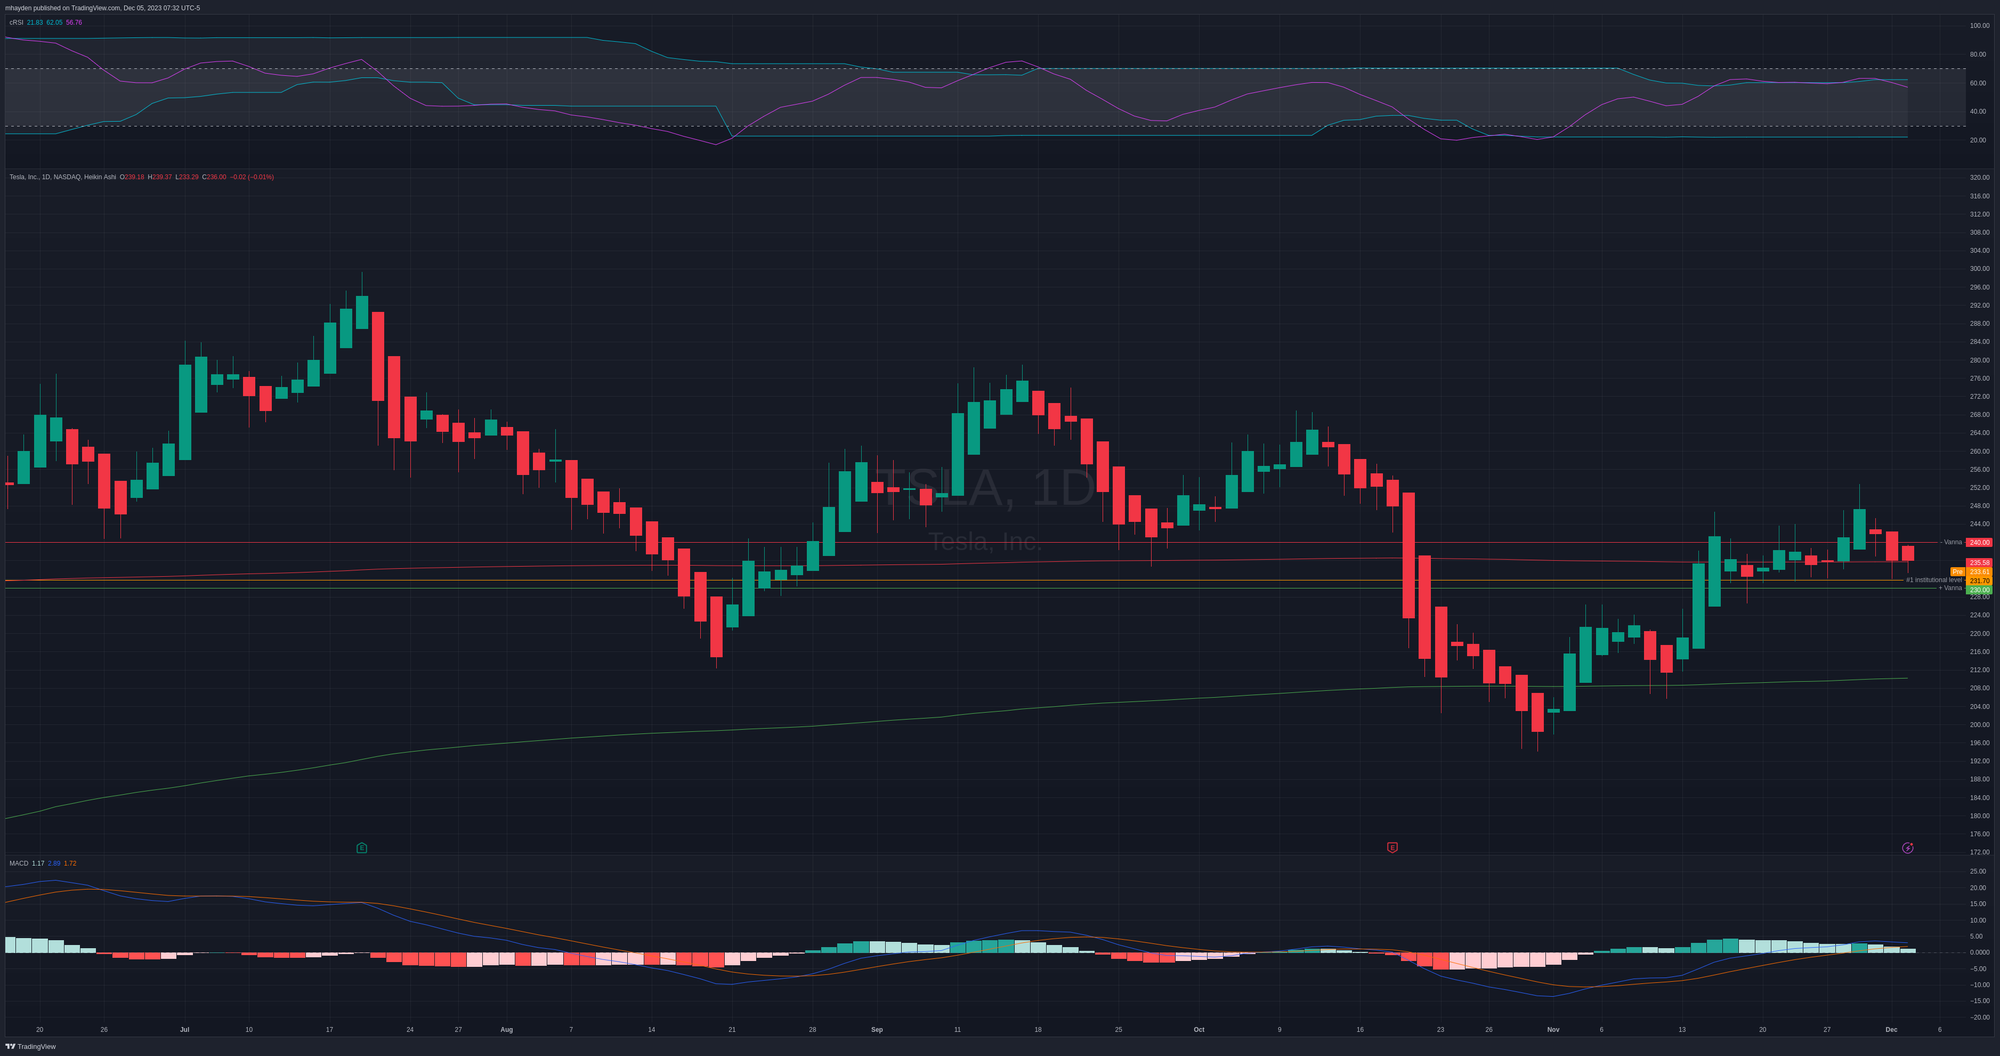This screenshot has width=2000, height=1056.
Task: Click the '#1 institutional level' label
Action: pyautogui.click(x=1934, y=580)
